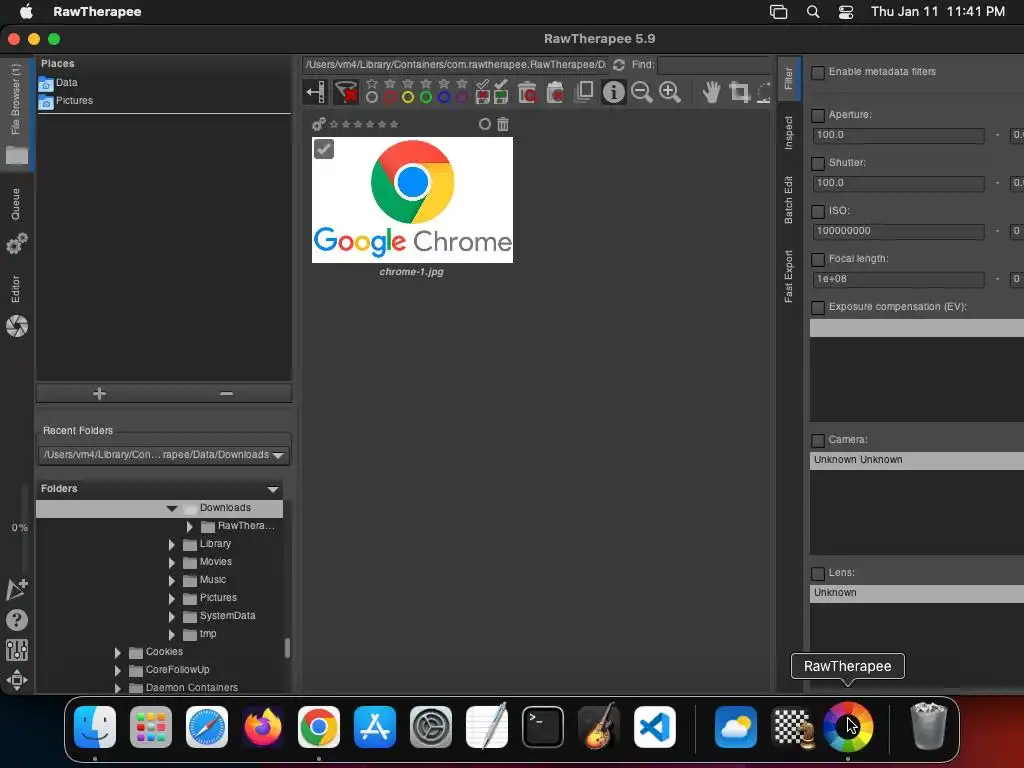Shrink thumbnails with zoom out magnifier
The image size is (1024, 768).
coord(642,92)
